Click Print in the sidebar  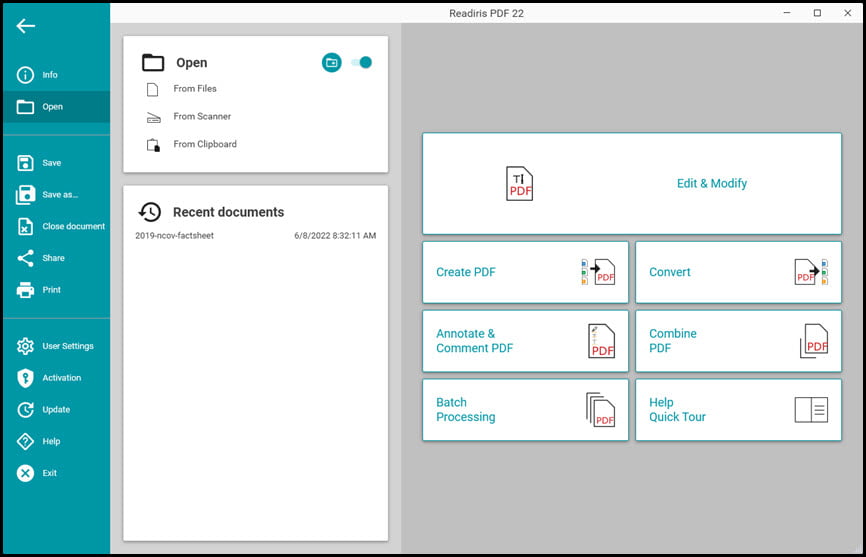coord(56,290)
